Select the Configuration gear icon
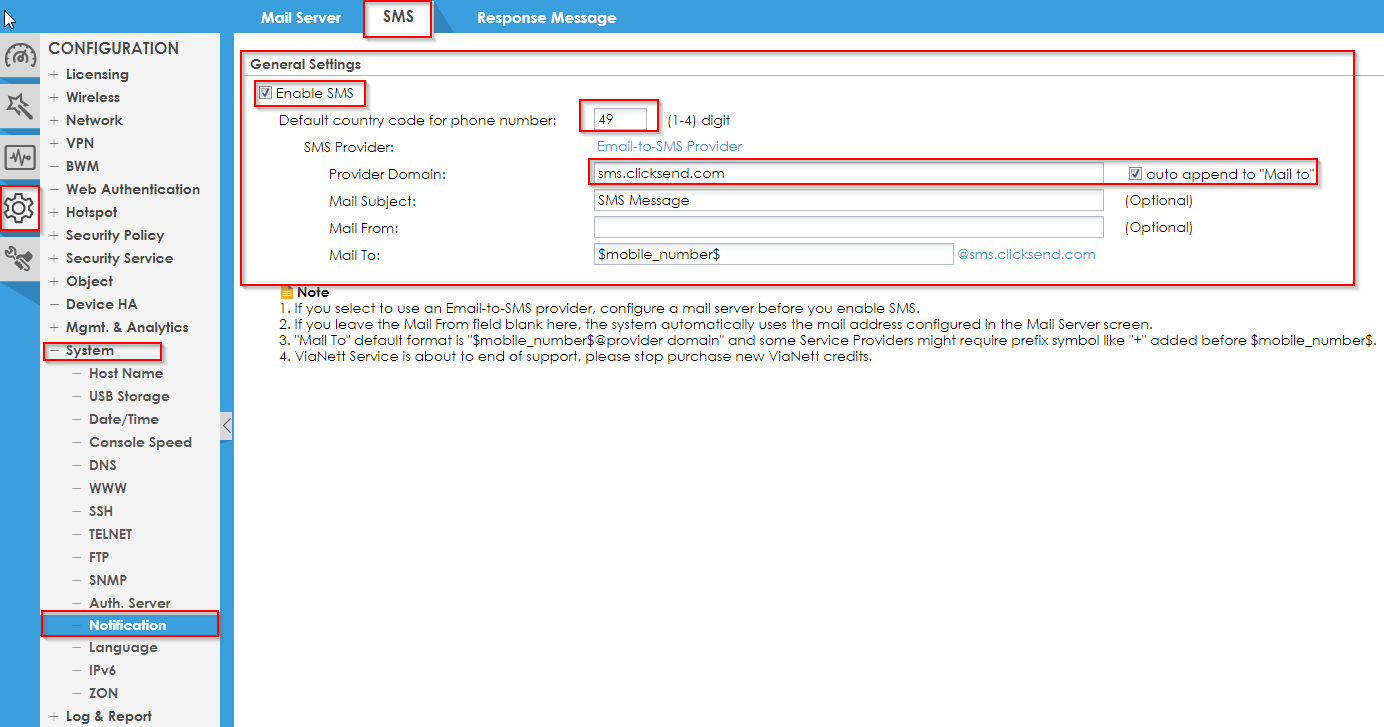1384x727 pixels. pos(18,209)
